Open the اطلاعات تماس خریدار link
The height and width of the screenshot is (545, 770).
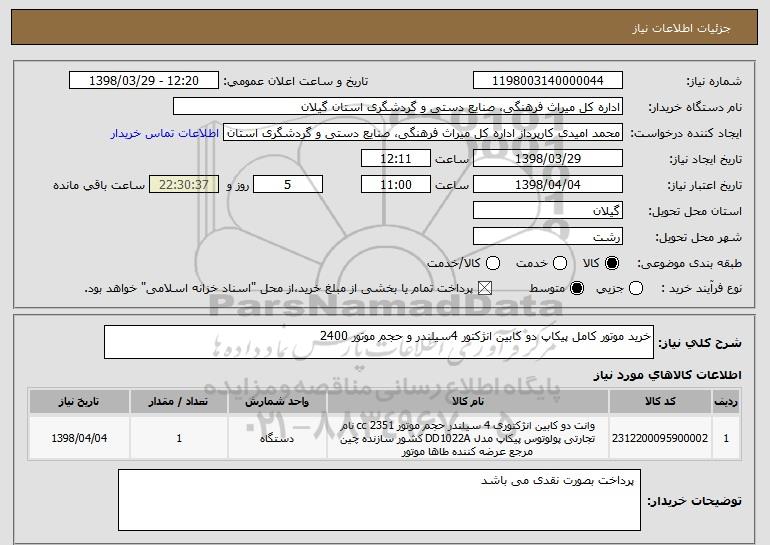click(165, 133)
